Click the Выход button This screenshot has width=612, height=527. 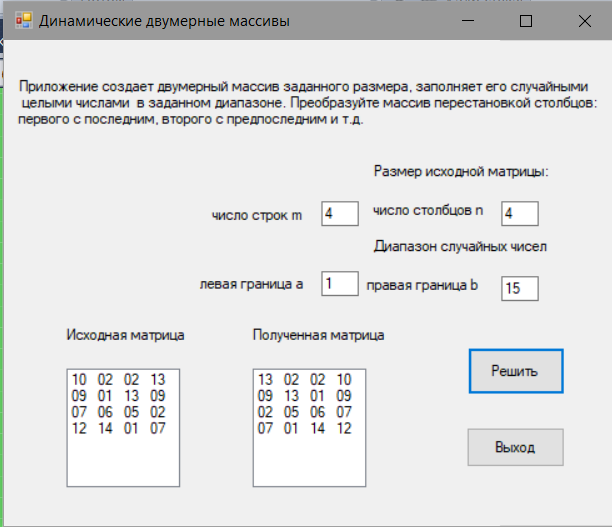click(515, 447)
